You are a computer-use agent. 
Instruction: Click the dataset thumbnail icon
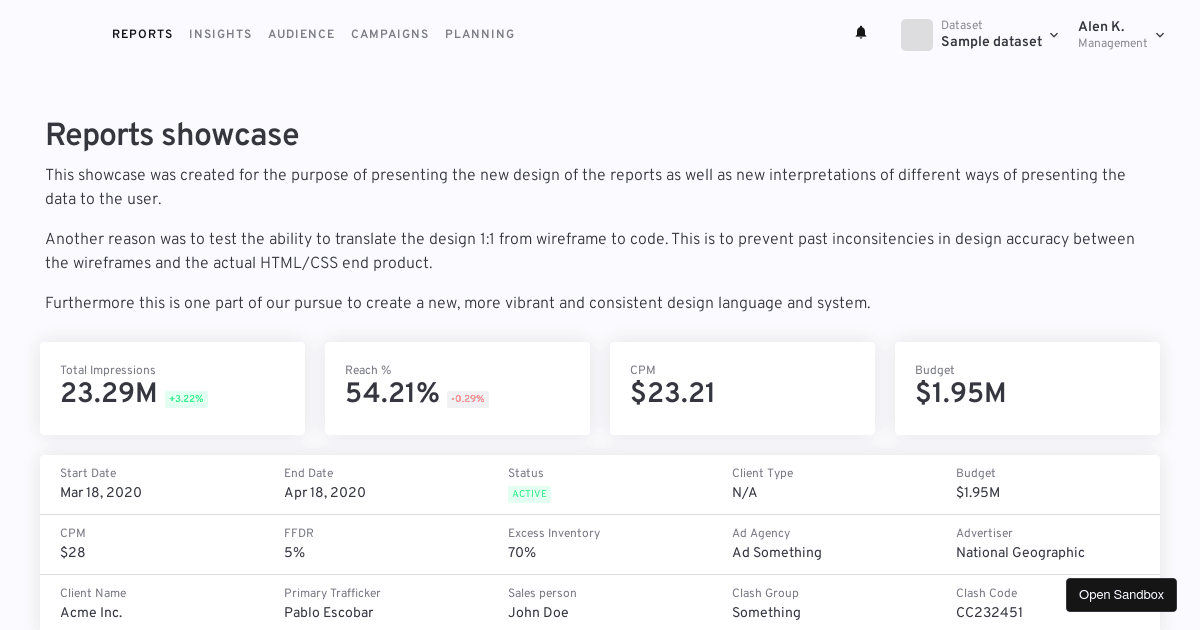pyautogui.click(x=916, y=35)
